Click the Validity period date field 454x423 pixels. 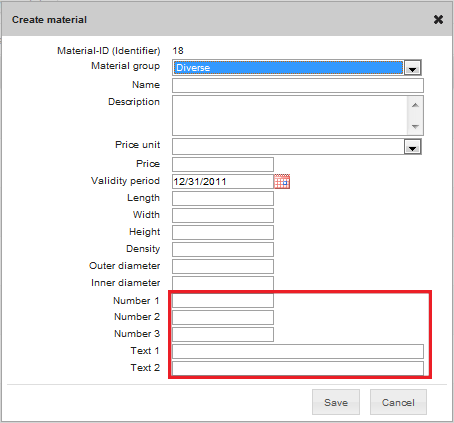(223, 181)
